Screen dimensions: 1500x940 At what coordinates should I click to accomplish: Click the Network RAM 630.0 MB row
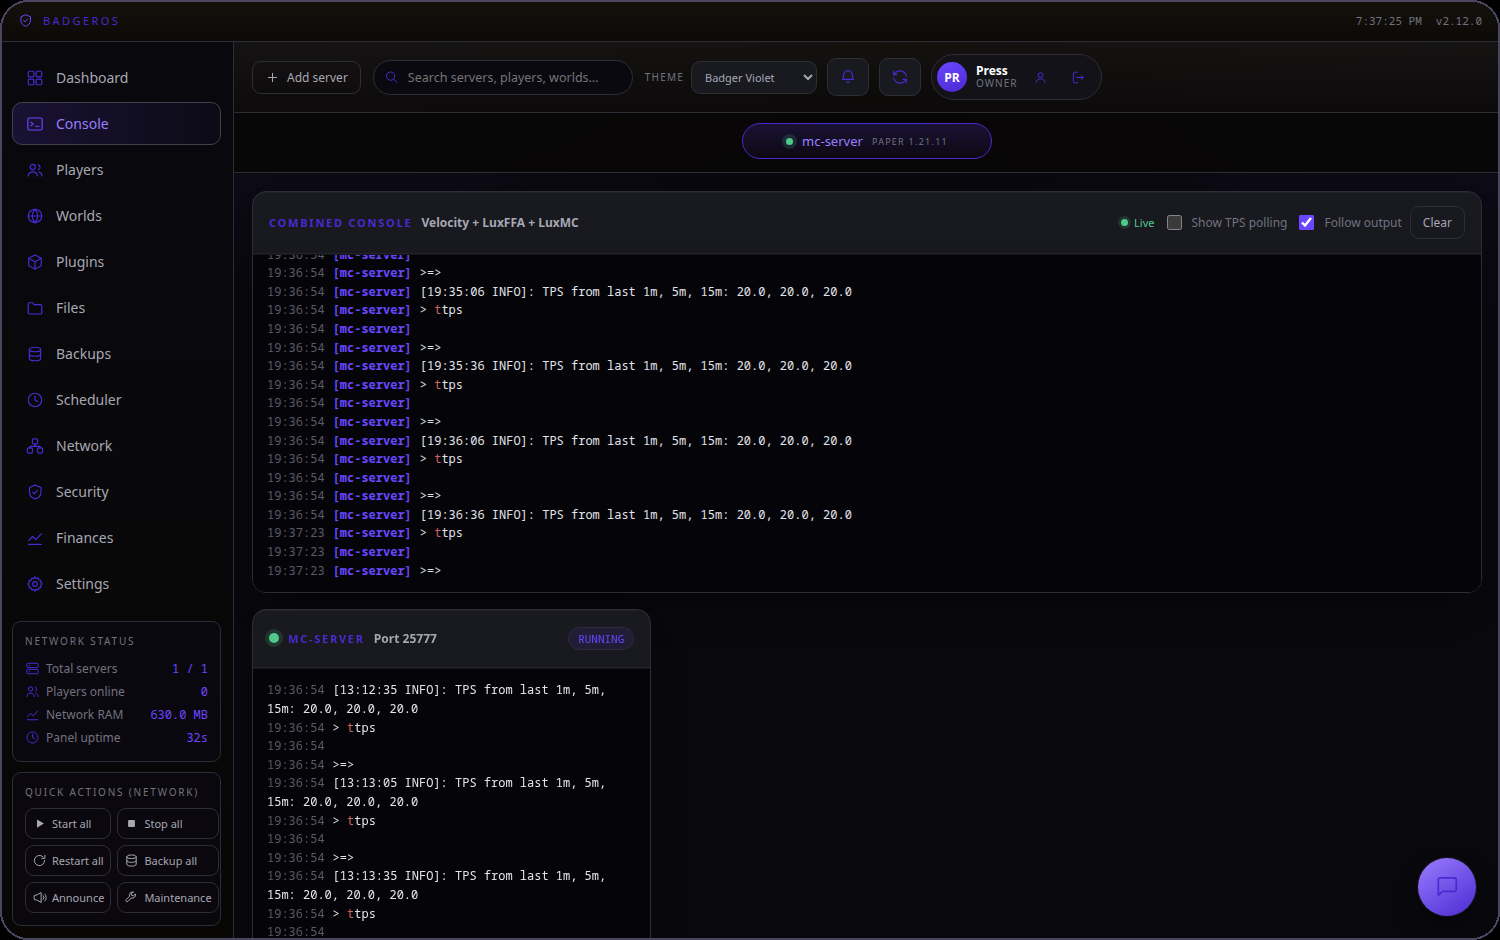(x=117, y=715)
